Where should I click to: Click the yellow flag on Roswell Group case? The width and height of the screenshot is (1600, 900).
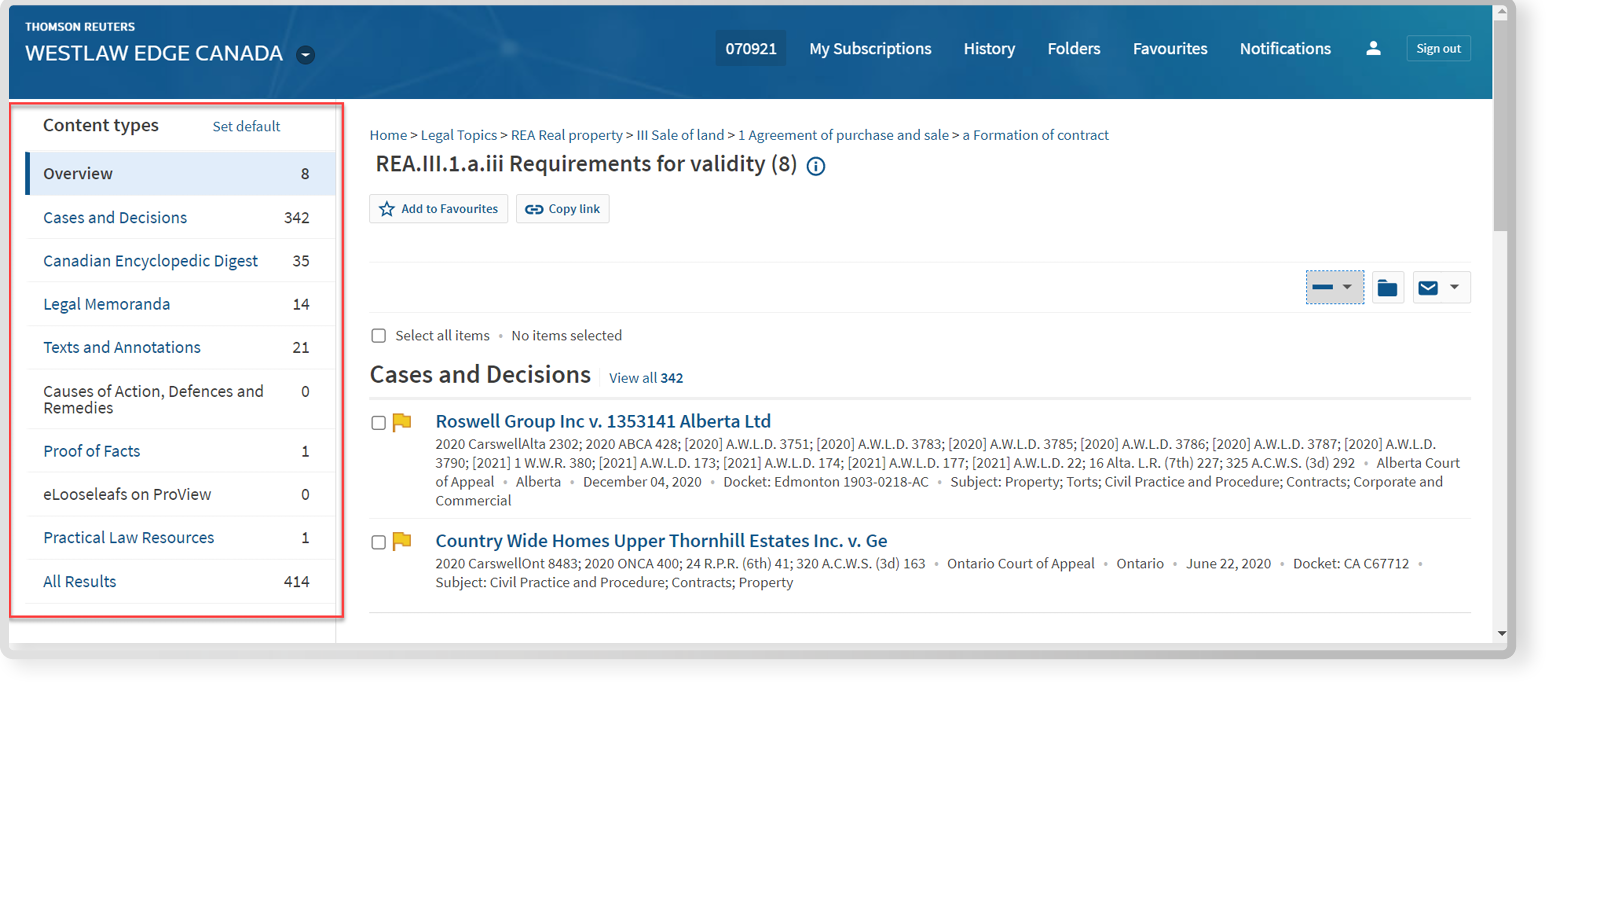click(402, 422)
